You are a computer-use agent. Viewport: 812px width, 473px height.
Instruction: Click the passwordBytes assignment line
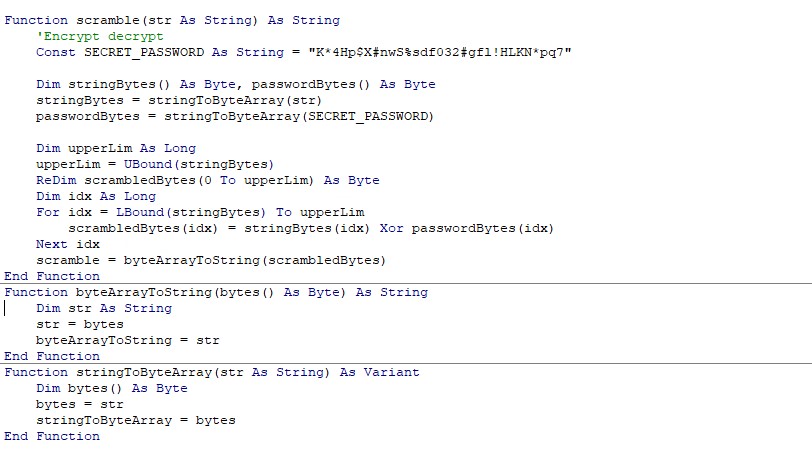235,116
